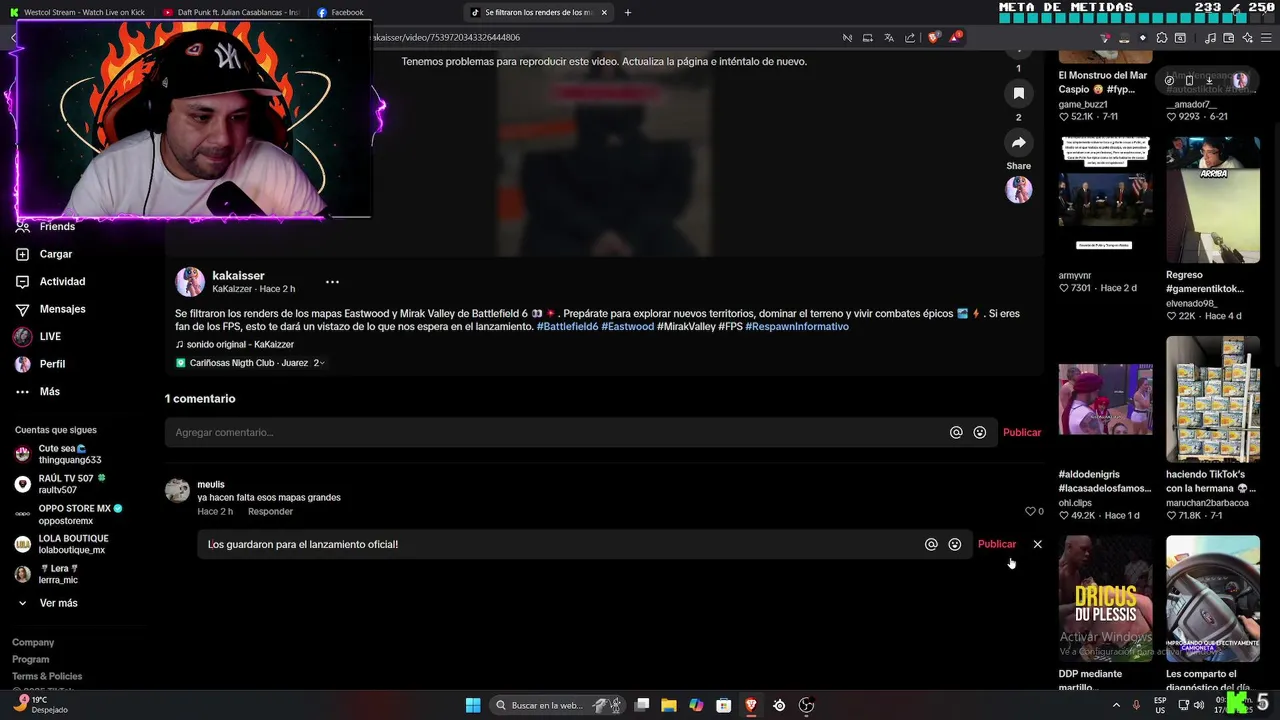Open the emoji icon in reply box
1280x720 pixels.
click(x=955, y=545)
